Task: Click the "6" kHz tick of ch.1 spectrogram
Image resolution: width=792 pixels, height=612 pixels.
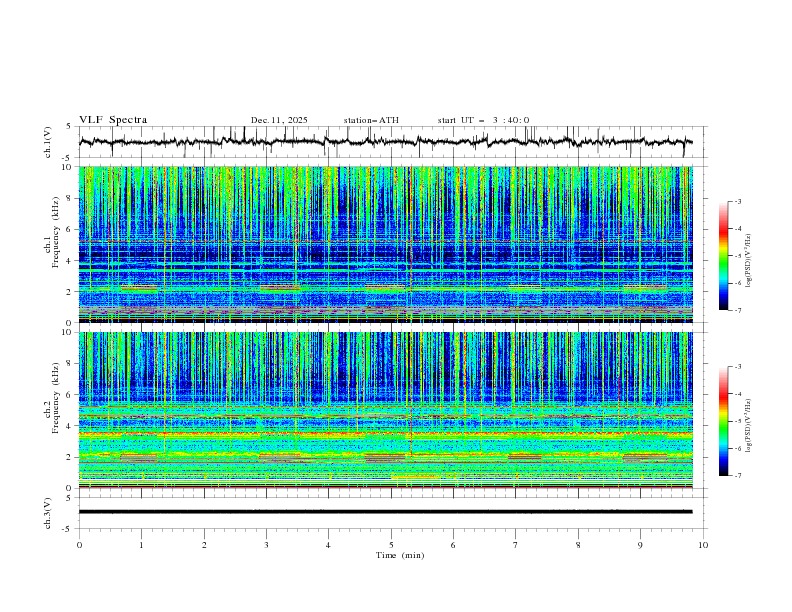Action: 70,230
